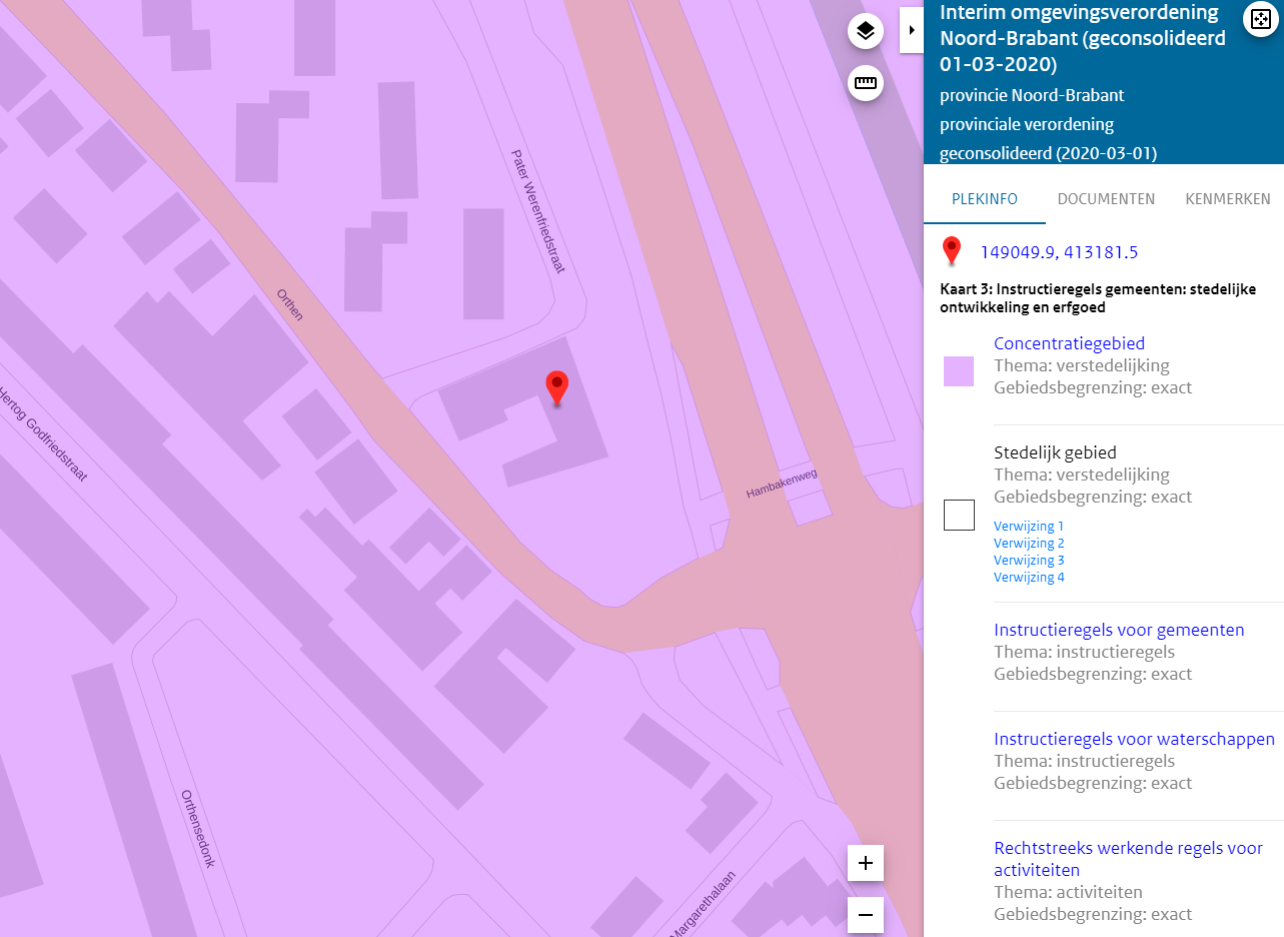This screenshot has height=937, width=1284.
Task: Click the purple Concentratiegebied color swatch
Action: (959, 371)
